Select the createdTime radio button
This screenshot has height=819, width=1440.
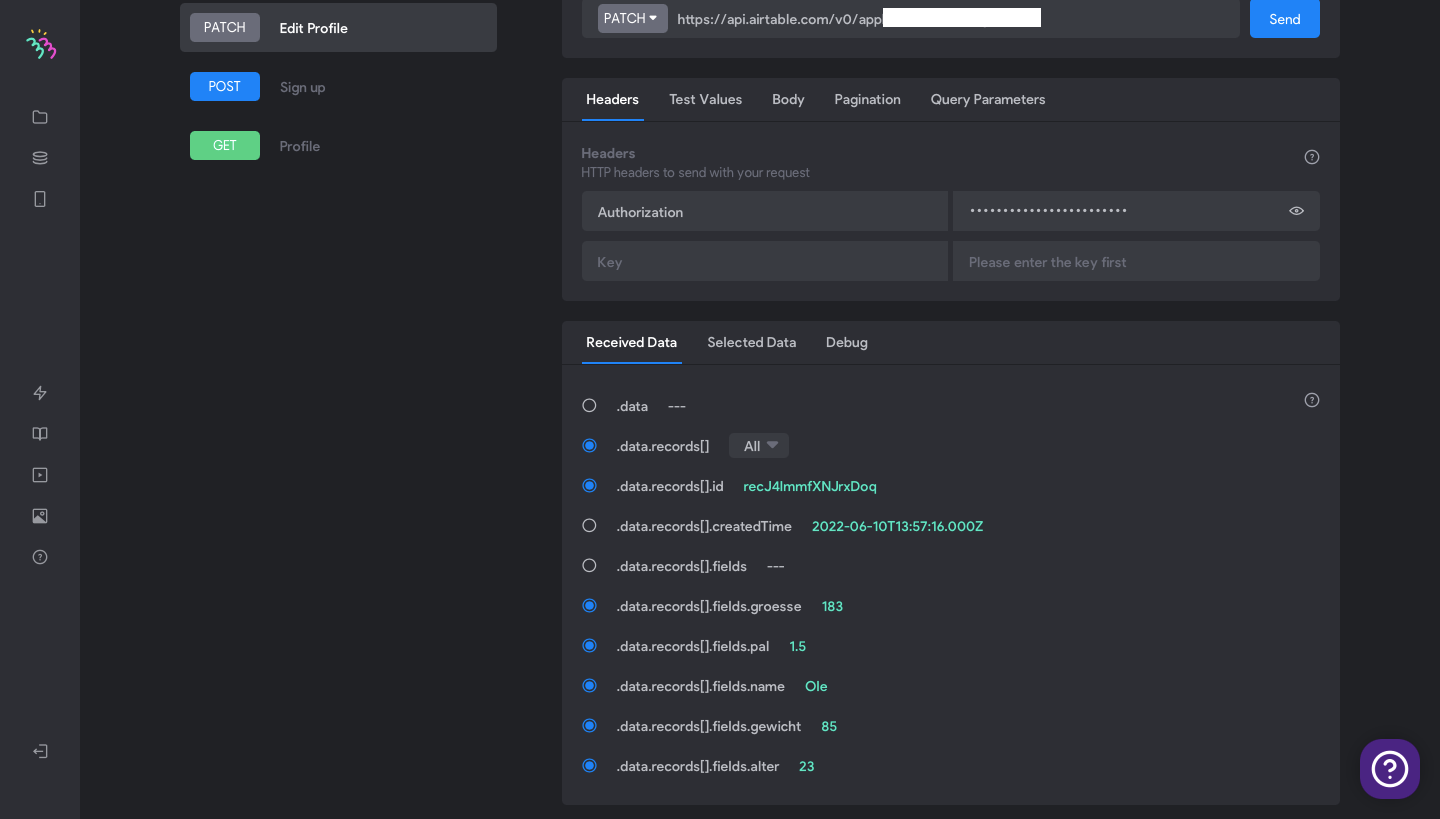pos(589,525)
